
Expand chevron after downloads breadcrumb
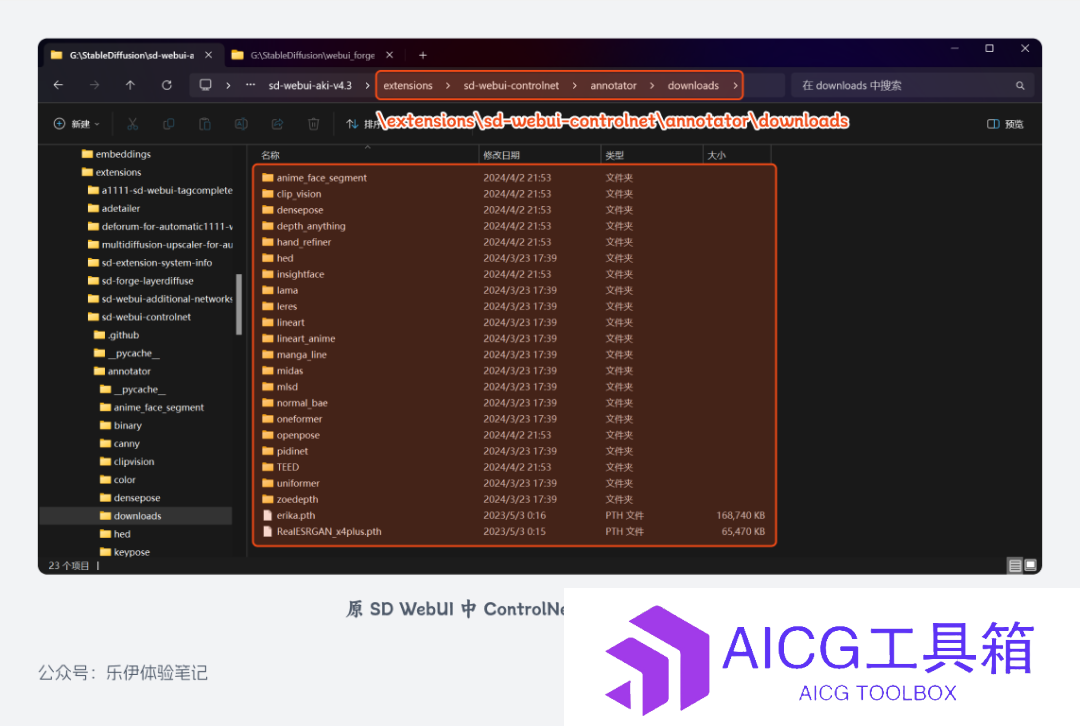point(735,85)
